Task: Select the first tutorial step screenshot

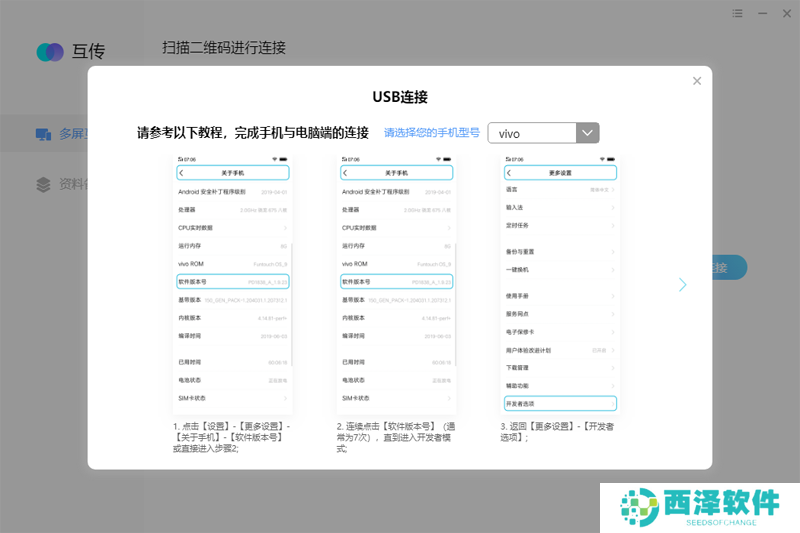Action: point(233,285)
